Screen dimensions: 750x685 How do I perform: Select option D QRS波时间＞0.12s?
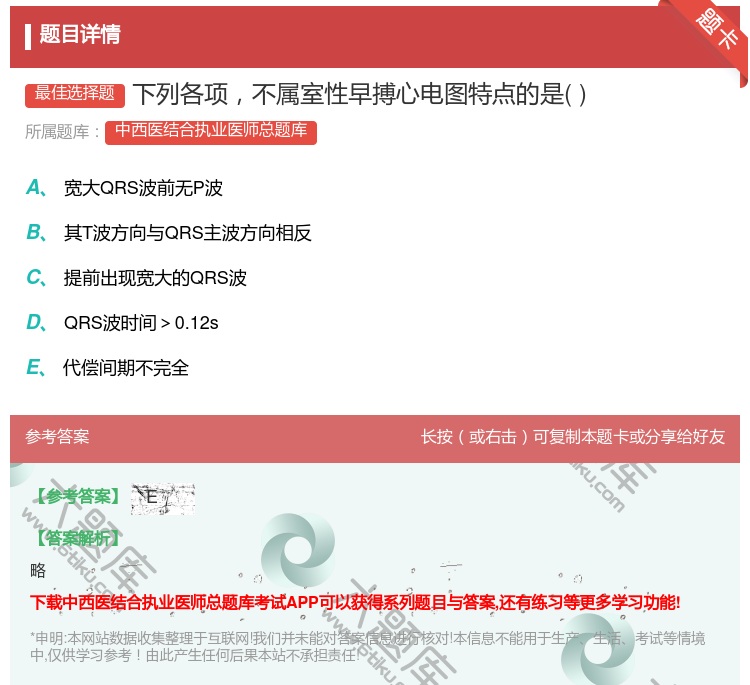(122, 323)
